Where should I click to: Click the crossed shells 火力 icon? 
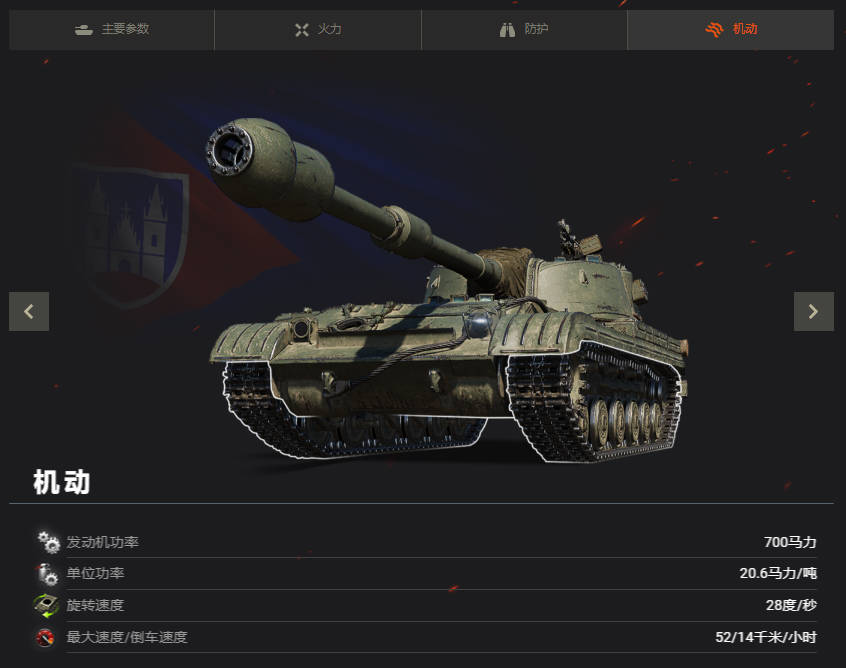pos(302,30)
